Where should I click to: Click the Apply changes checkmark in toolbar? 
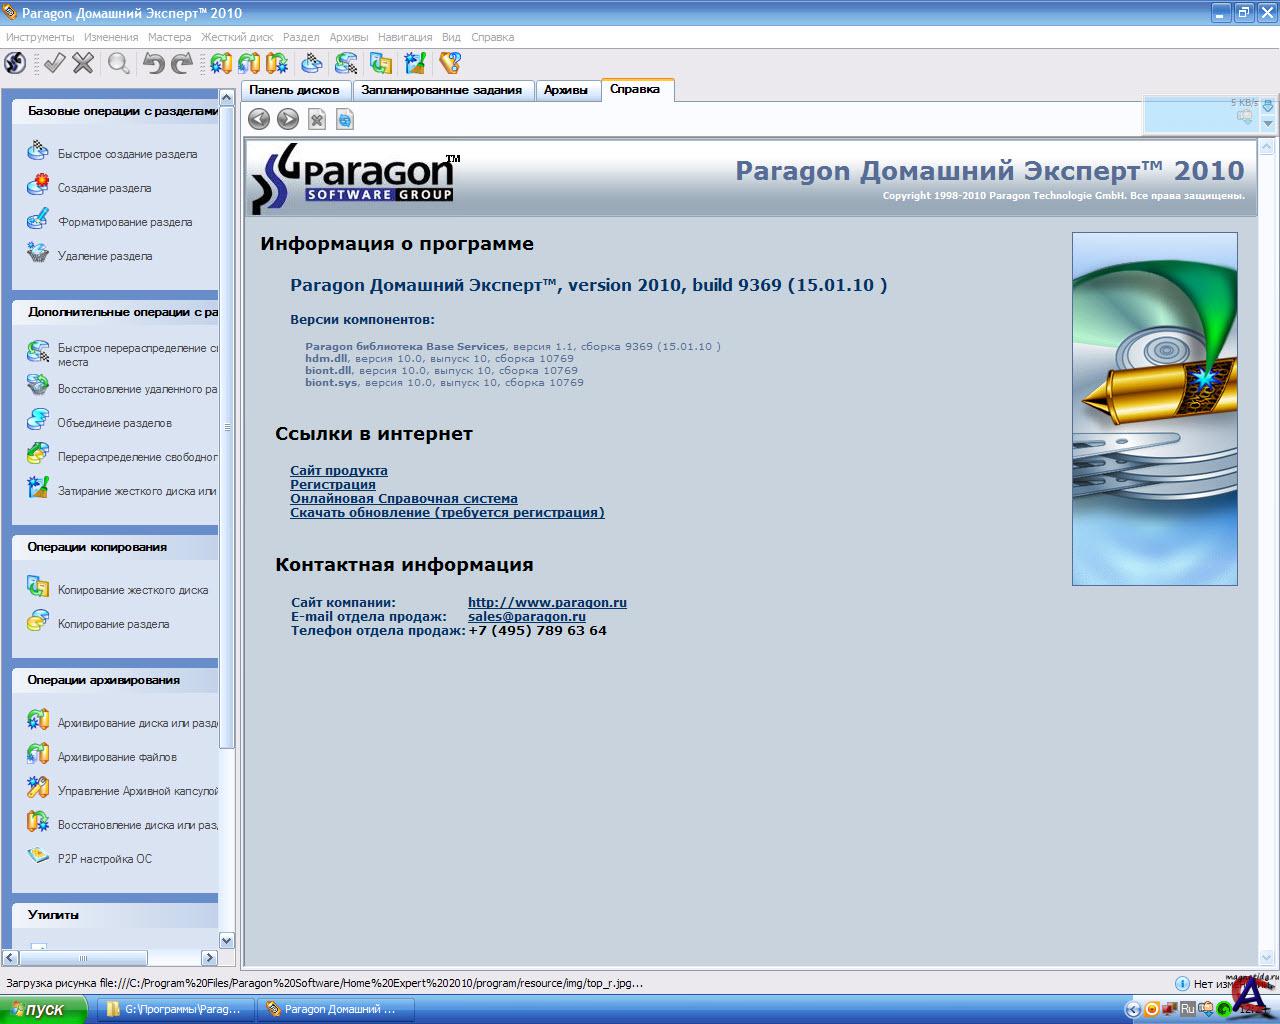point(54,64)
